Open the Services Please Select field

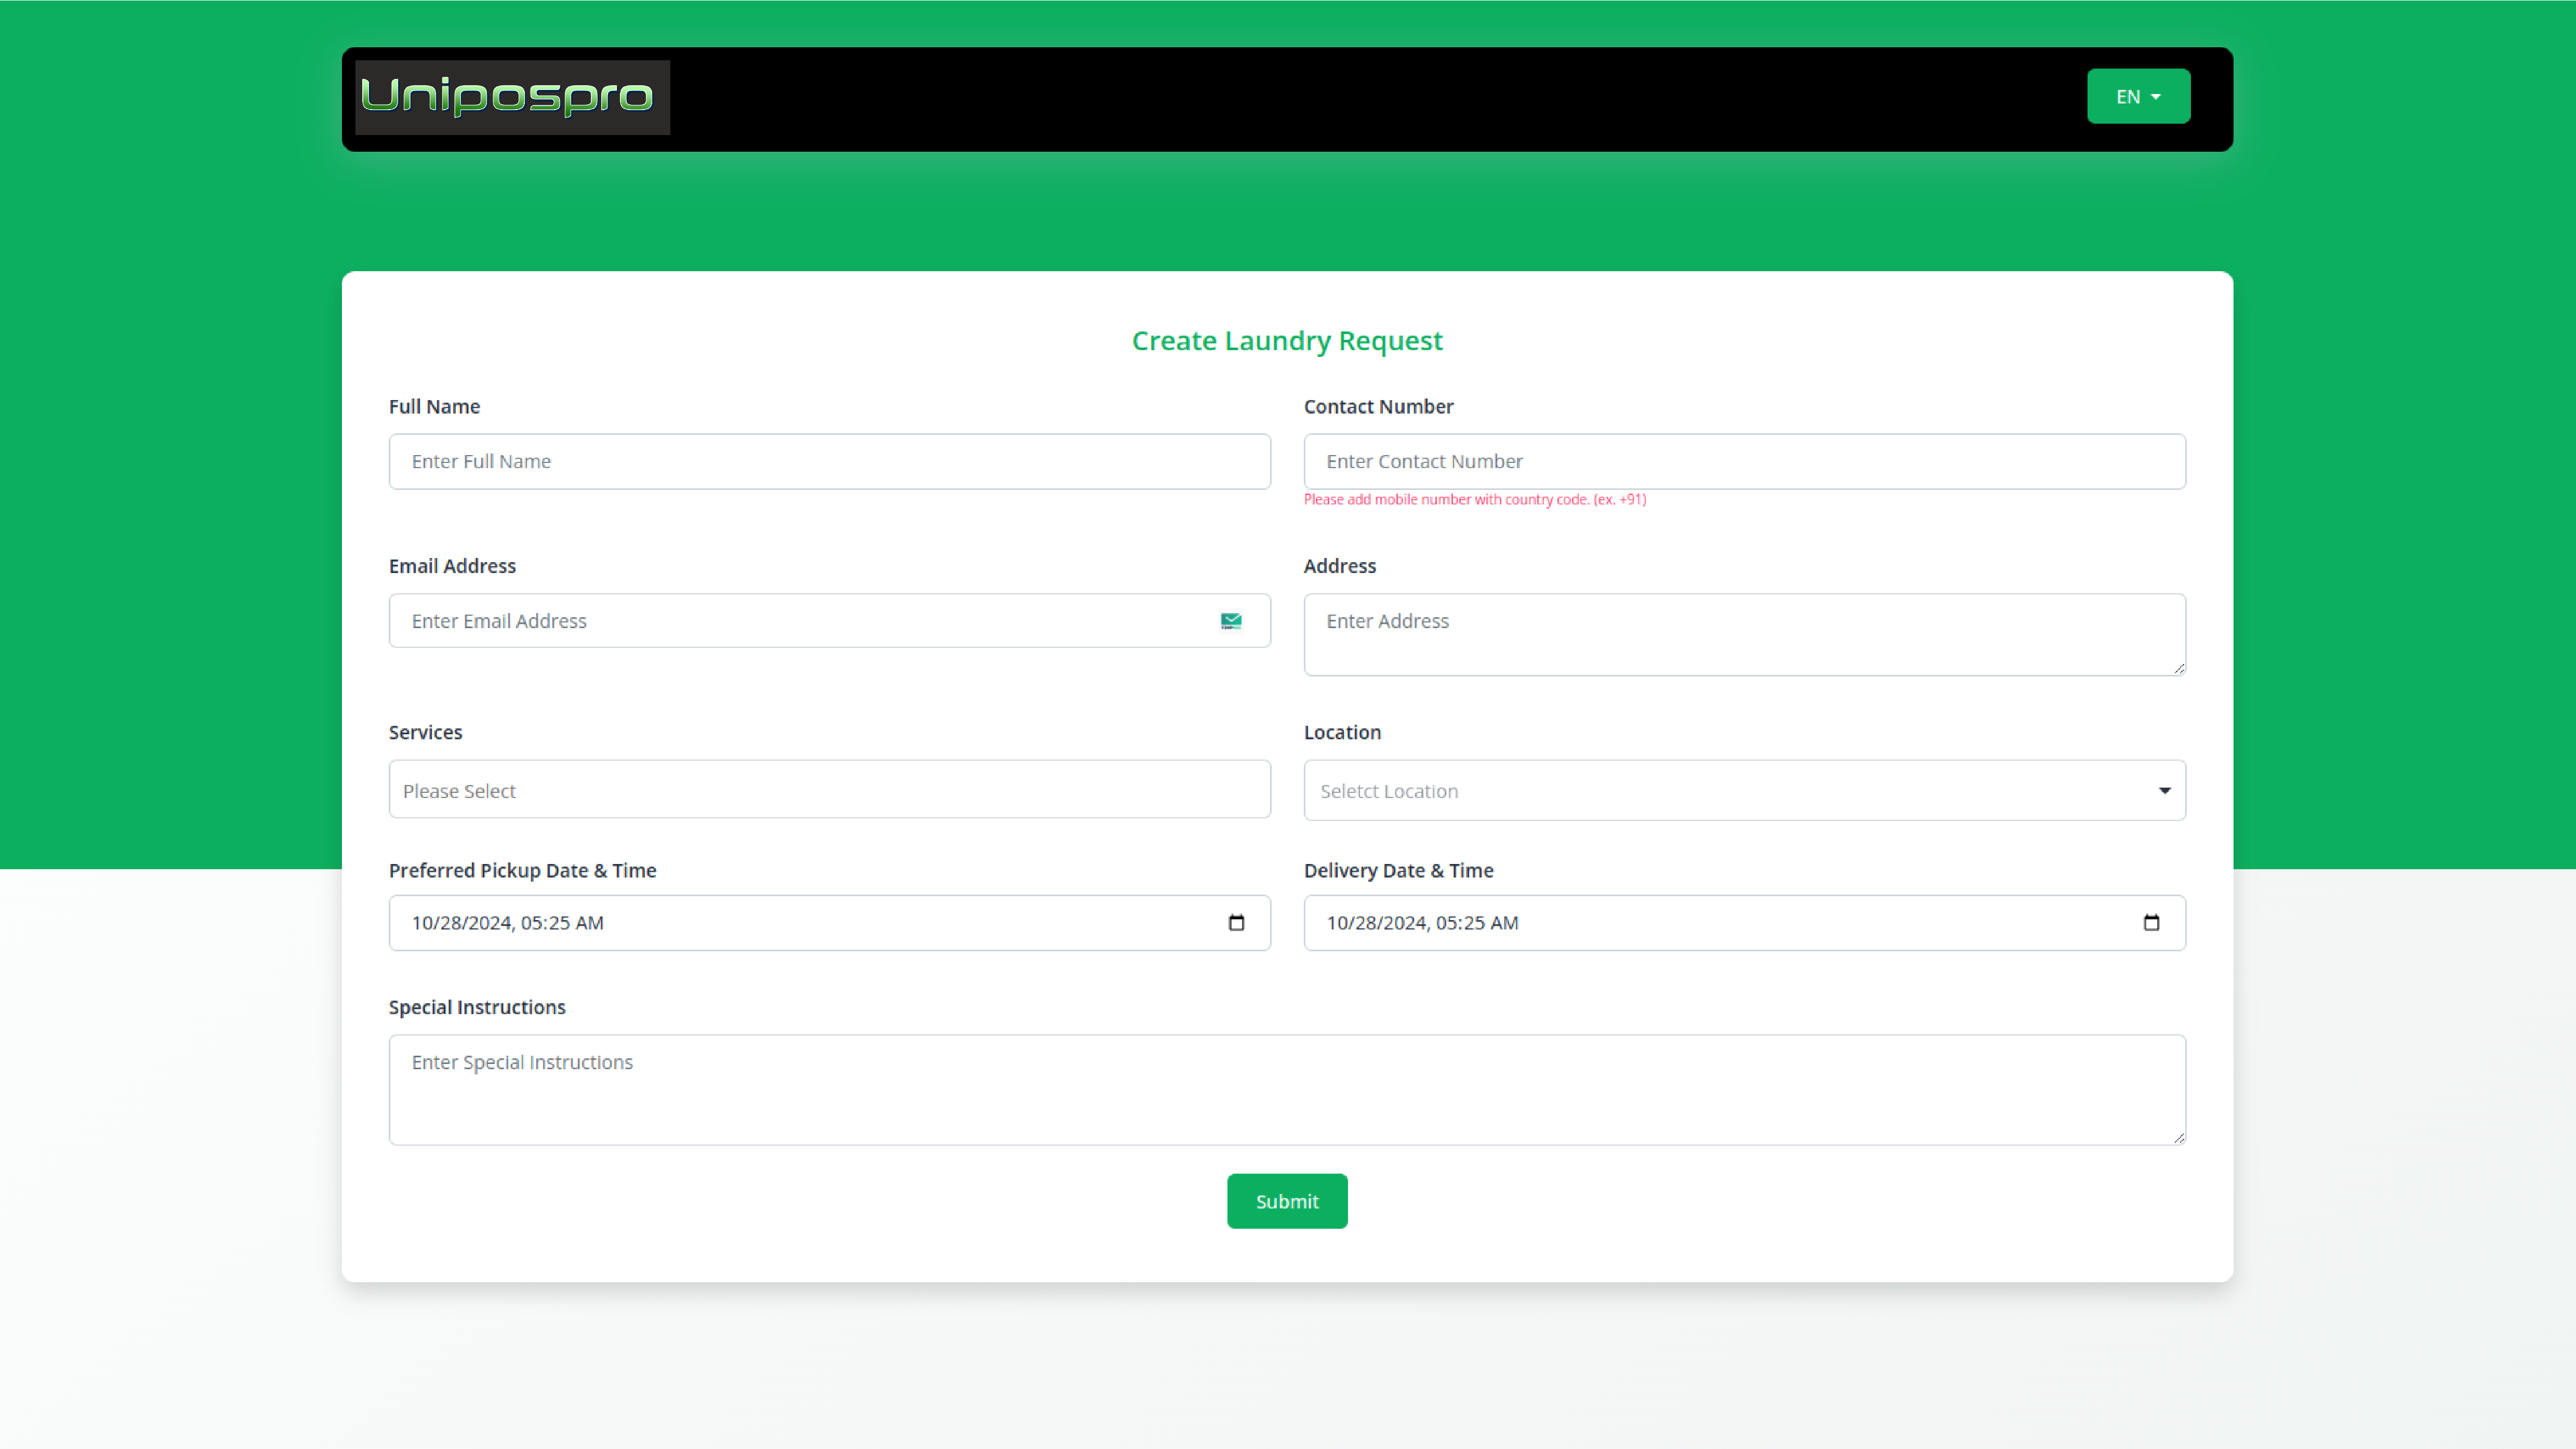829,790
